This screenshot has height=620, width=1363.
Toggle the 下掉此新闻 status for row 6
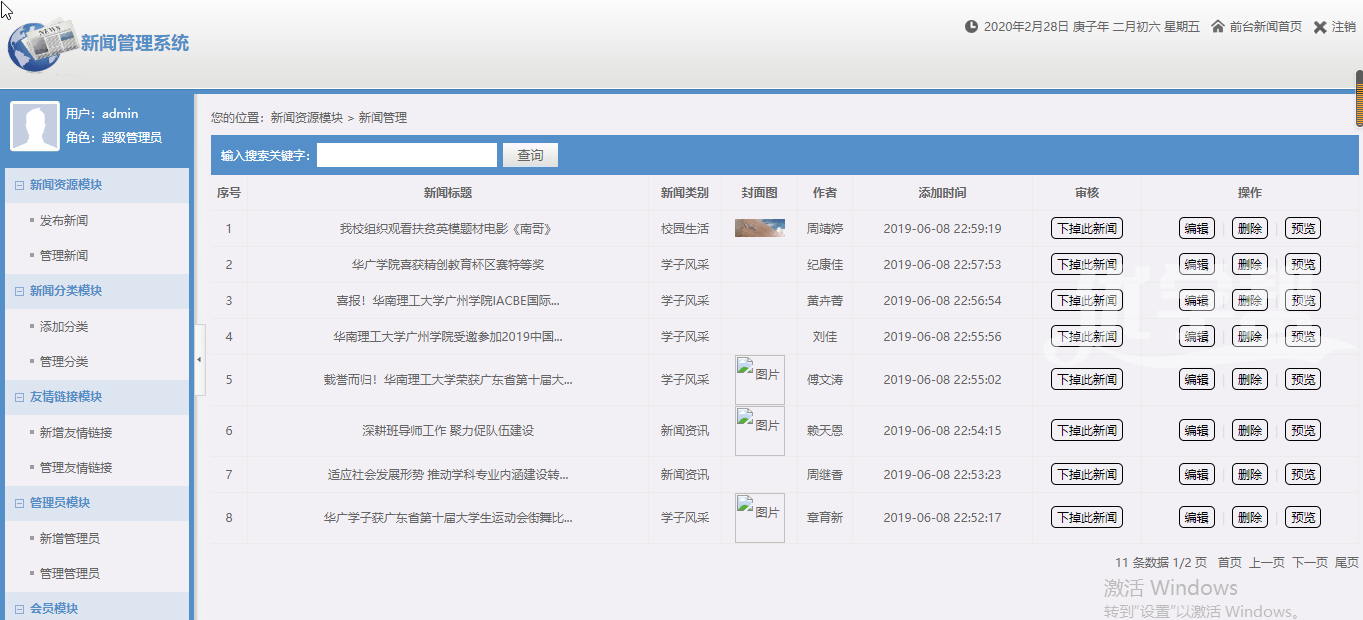click(x=1086, y=431)
